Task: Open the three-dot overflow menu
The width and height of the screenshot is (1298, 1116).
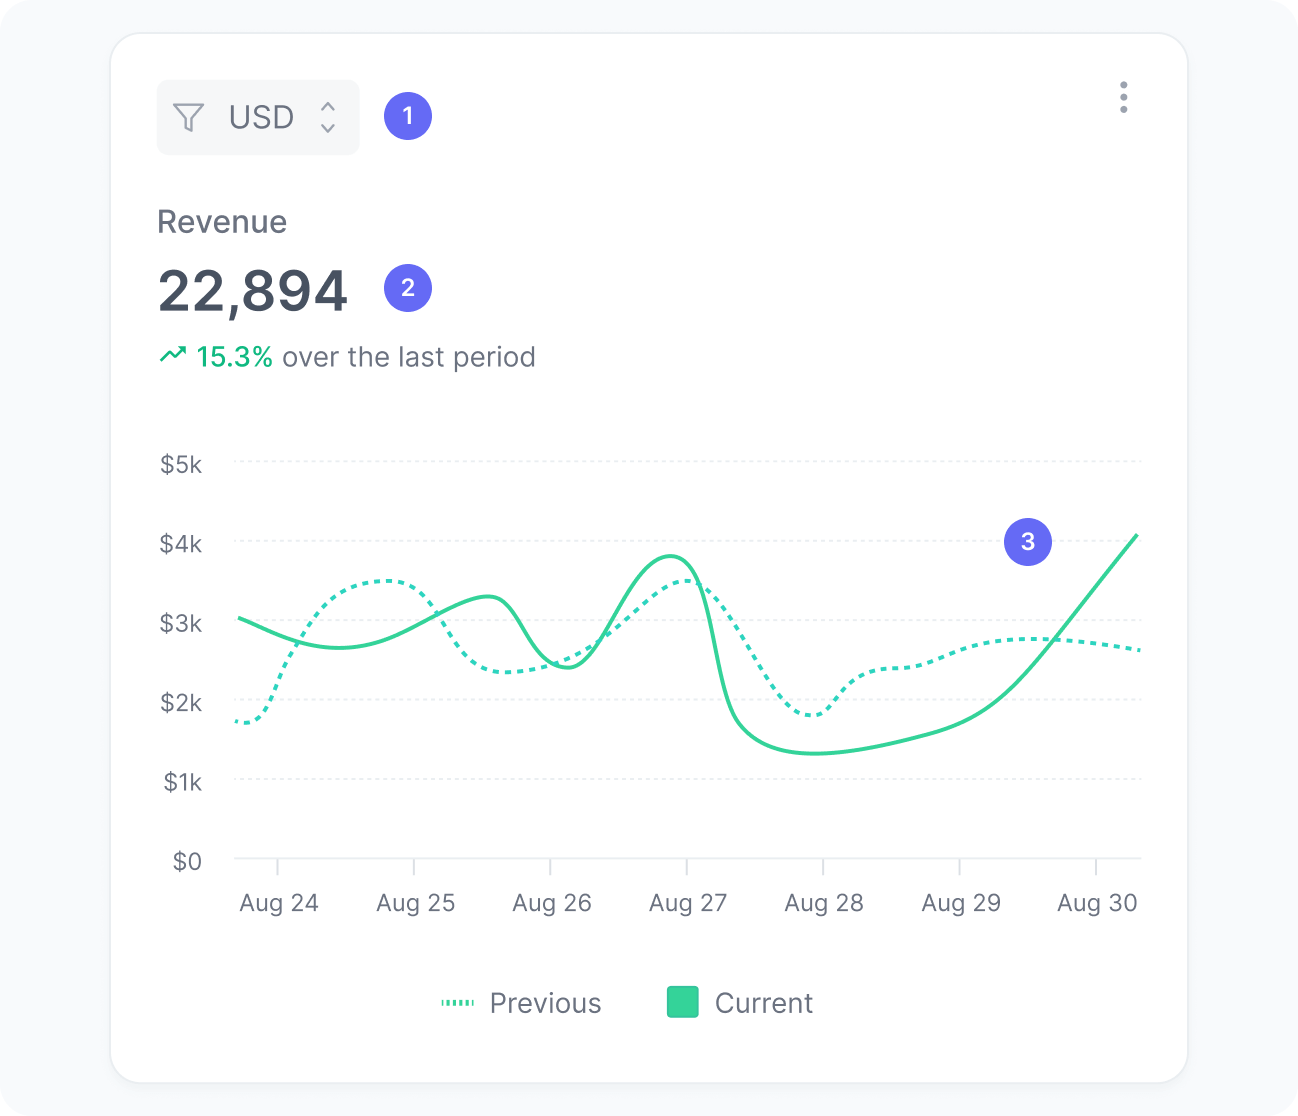Action: coord(1123,97)
